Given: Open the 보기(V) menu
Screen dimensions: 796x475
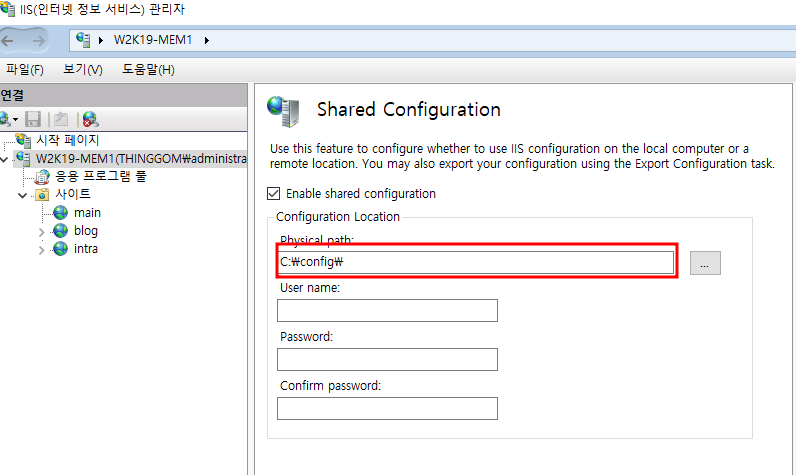Looking at the screenshot, I should [x=82, y=70].
